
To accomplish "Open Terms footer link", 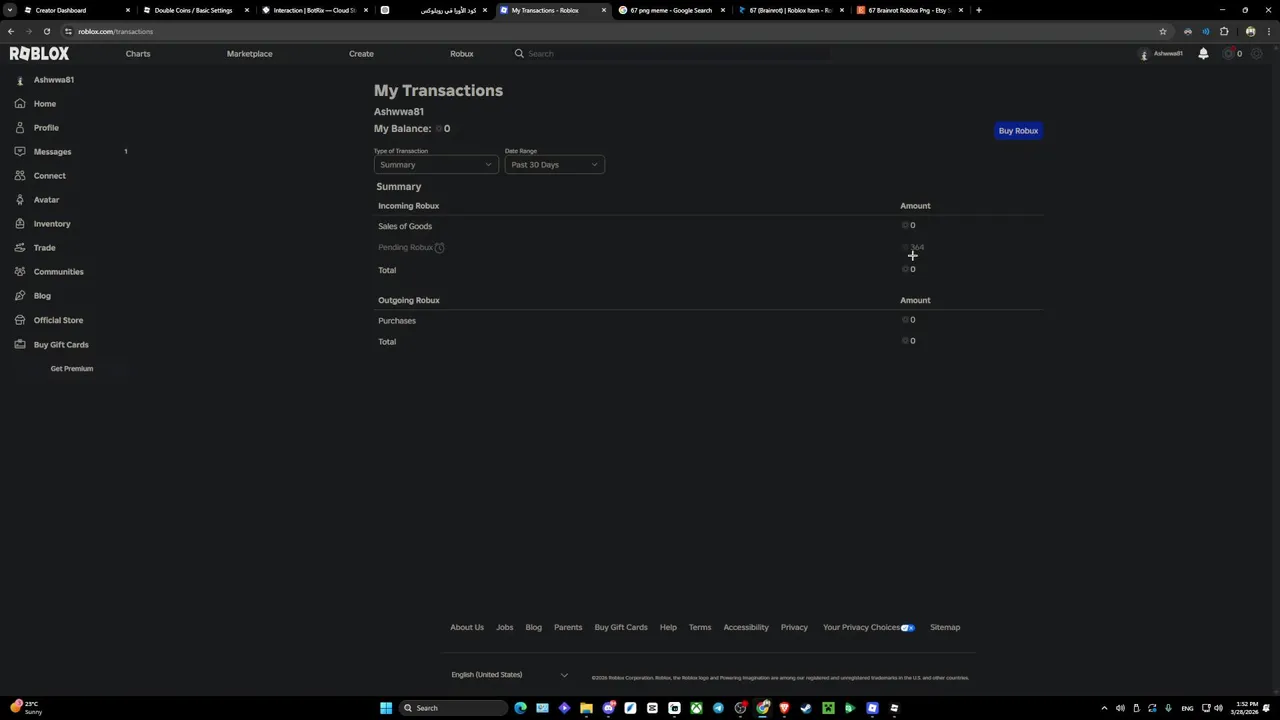I will pyautogui.click(x=700, y=627).
